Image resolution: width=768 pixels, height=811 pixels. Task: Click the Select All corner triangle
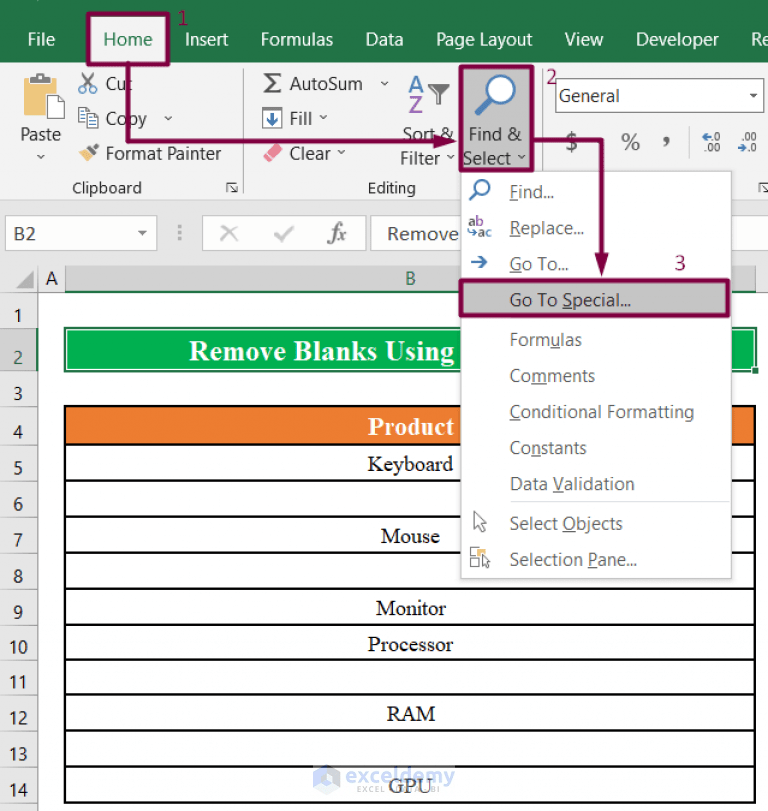[24, 279]
